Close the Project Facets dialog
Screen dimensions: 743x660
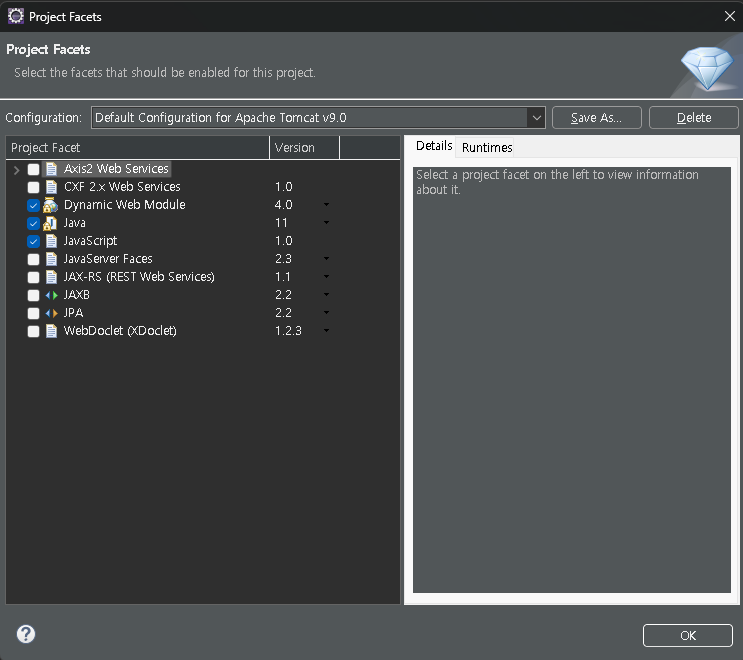pyautogui.click(x=730, y=16)
